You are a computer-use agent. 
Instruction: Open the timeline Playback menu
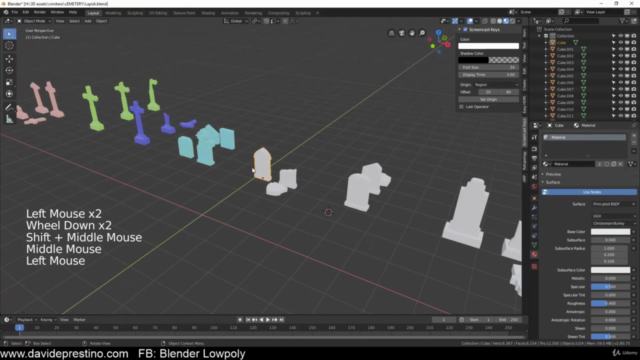27,320
